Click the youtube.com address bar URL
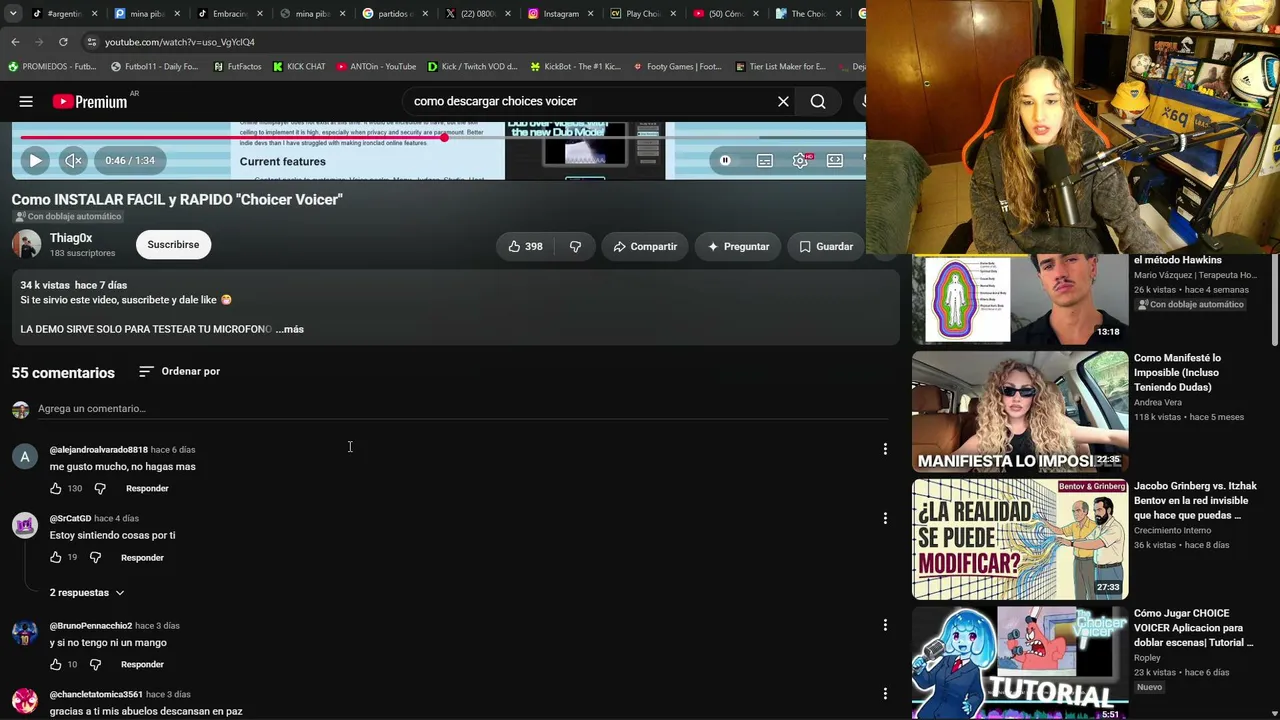The width and height of the screenshot is (1280, 720). (180, 42)
